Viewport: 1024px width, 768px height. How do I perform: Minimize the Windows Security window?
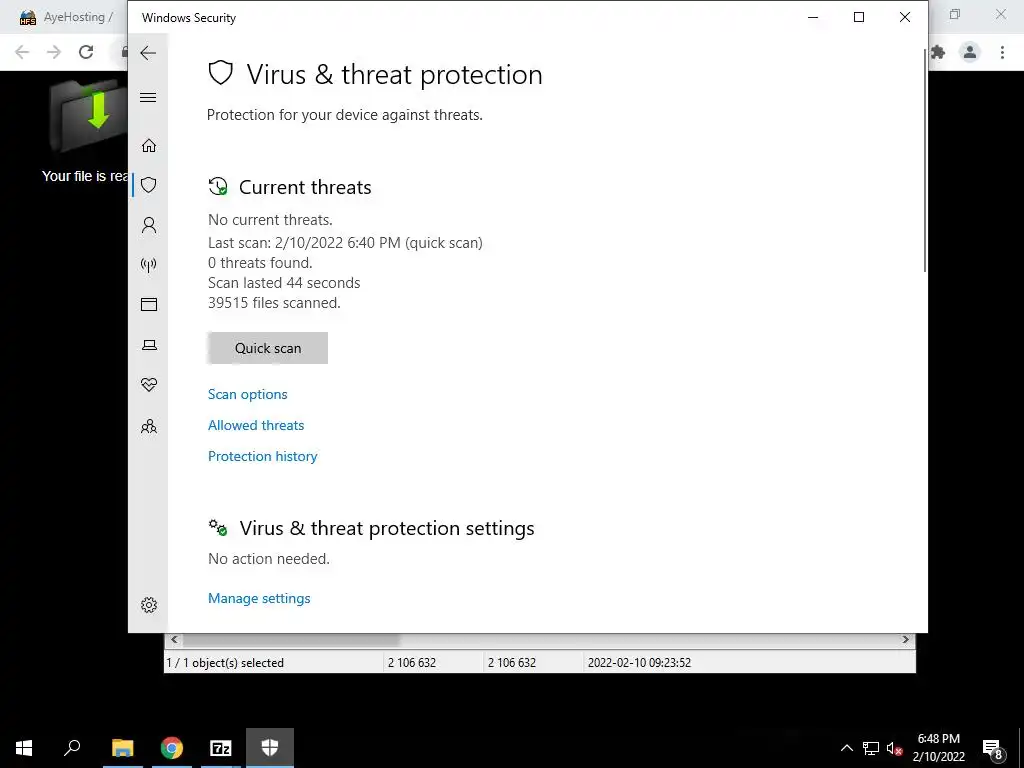click(813, 17)
